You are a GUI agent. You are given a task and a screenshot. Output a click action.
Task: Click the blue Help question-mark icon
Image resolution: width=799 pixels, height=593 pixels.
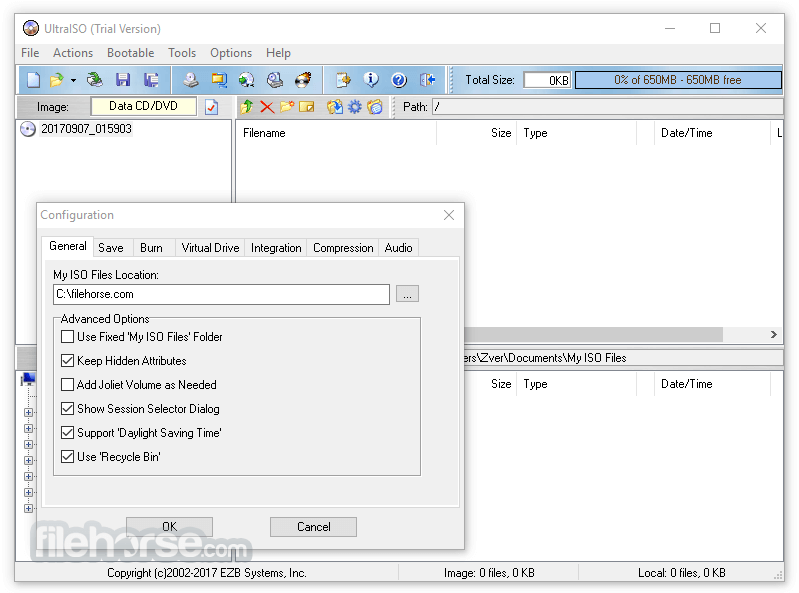[x=399, y=80]
